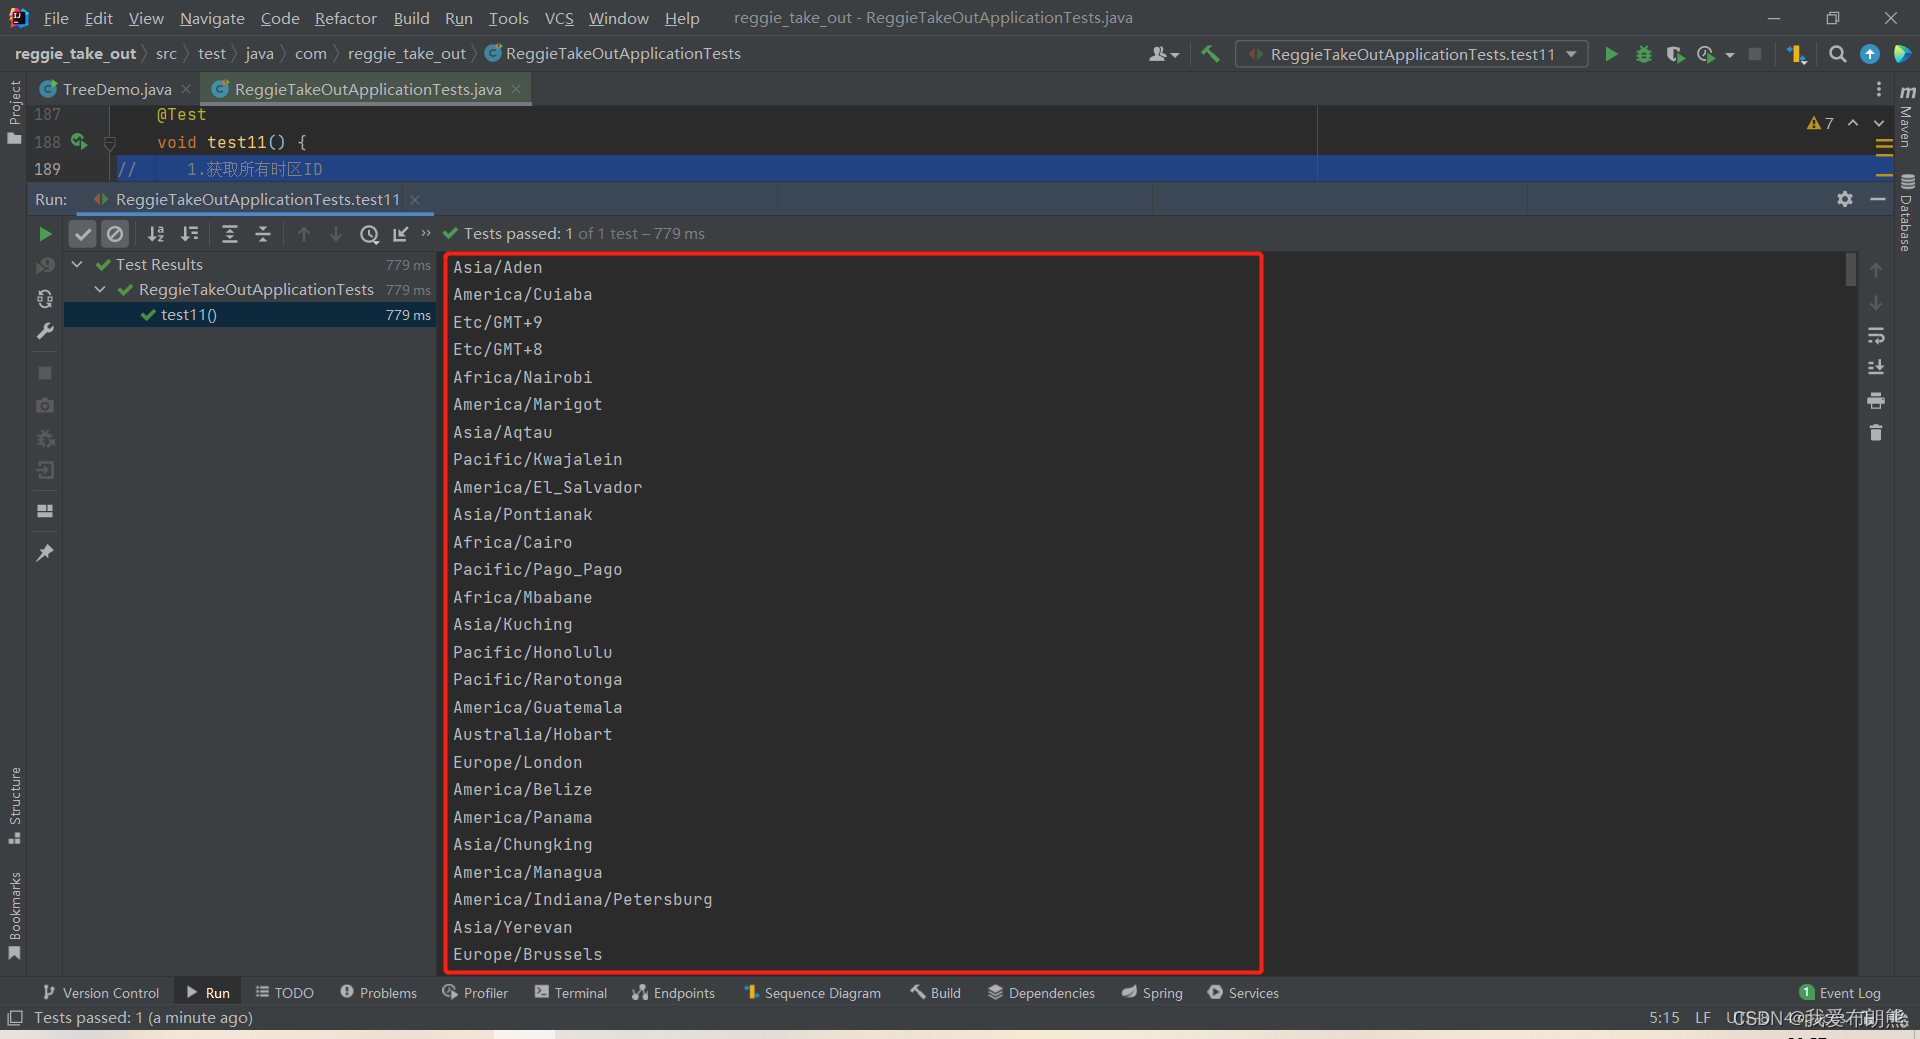Toggle soft-wrap in console output
Image resolution: width=1920 pixels, height=1039 pixels.
tap(1876, 335)
